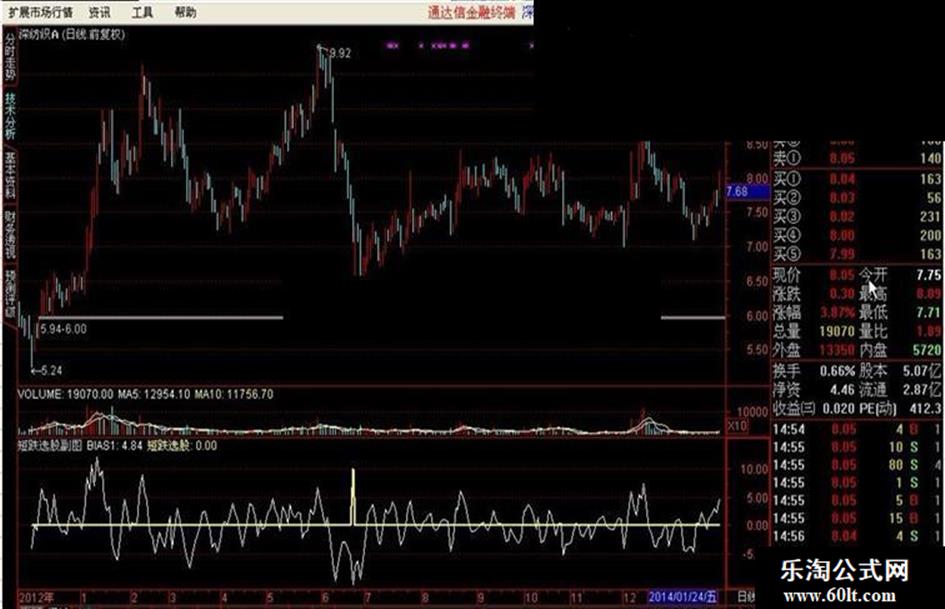Switch to the 基本资料 side tab
Image resolution: width=945 pixels, height=609 pixels.
[x=10, y=175]
